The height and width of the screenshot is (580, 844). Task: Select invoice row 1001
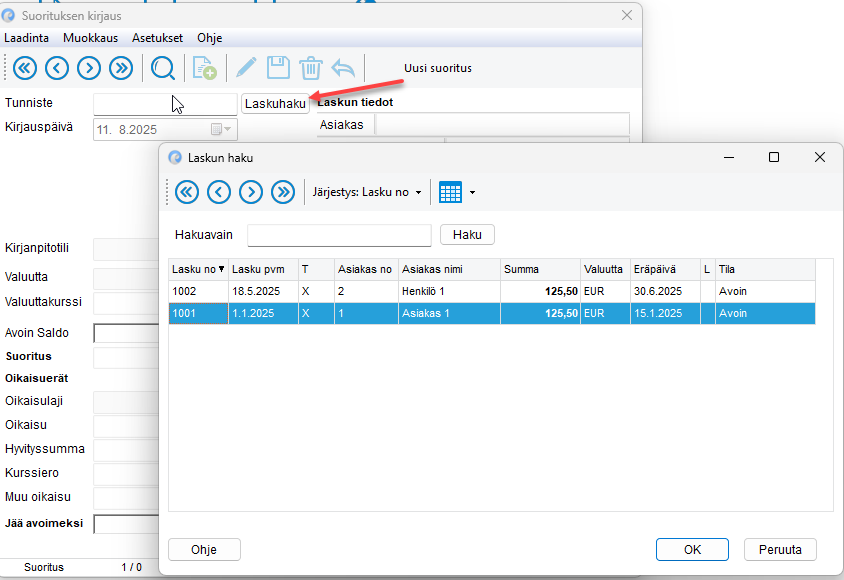pyautogui.click(x=492, y=313)
